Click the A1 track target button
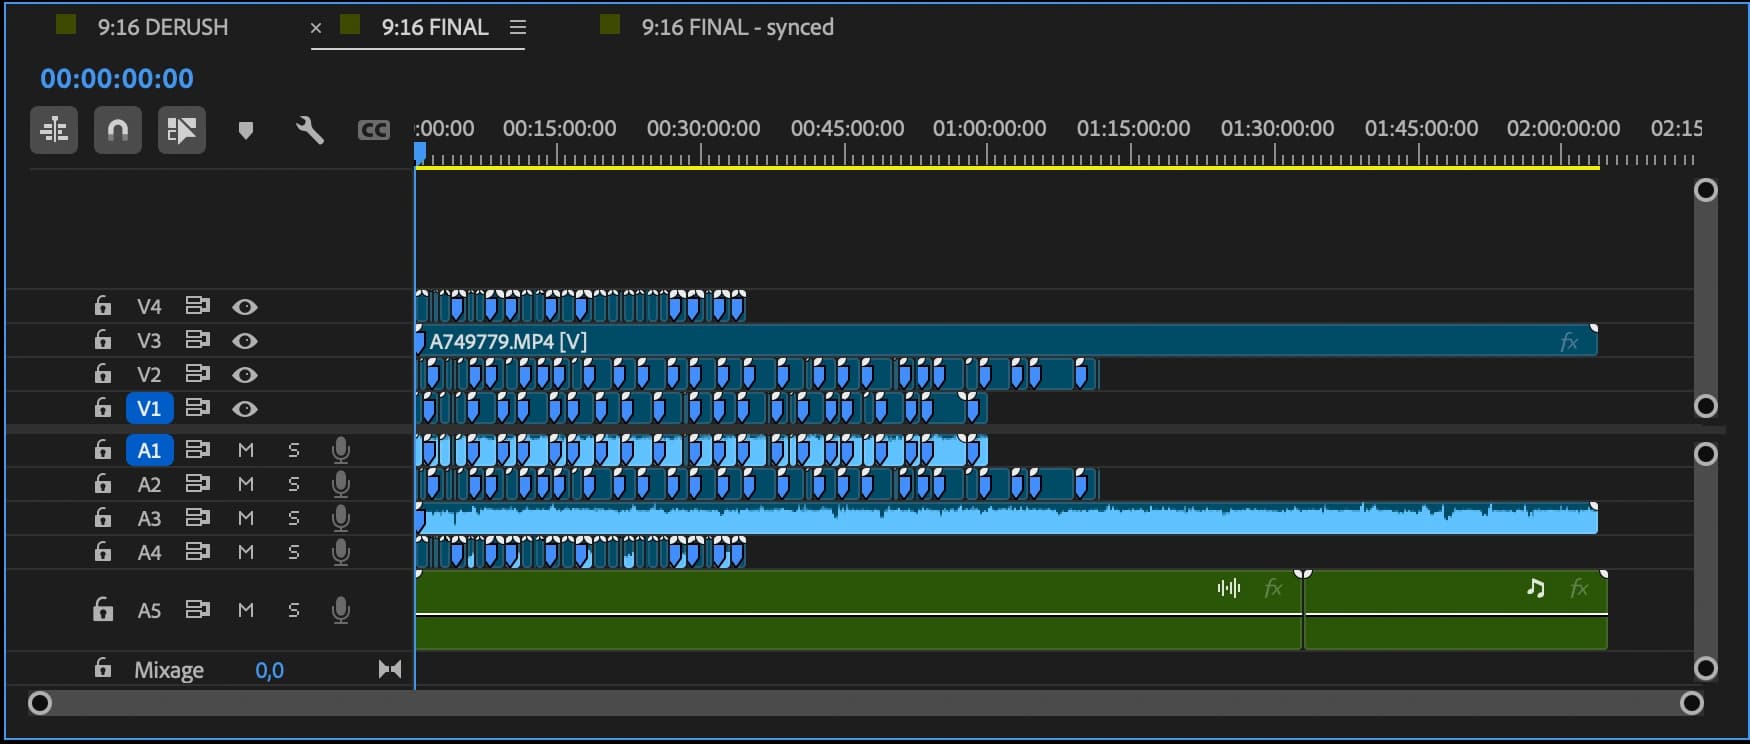The width and height of the screenshot is (1750, 744). (149, 450)
